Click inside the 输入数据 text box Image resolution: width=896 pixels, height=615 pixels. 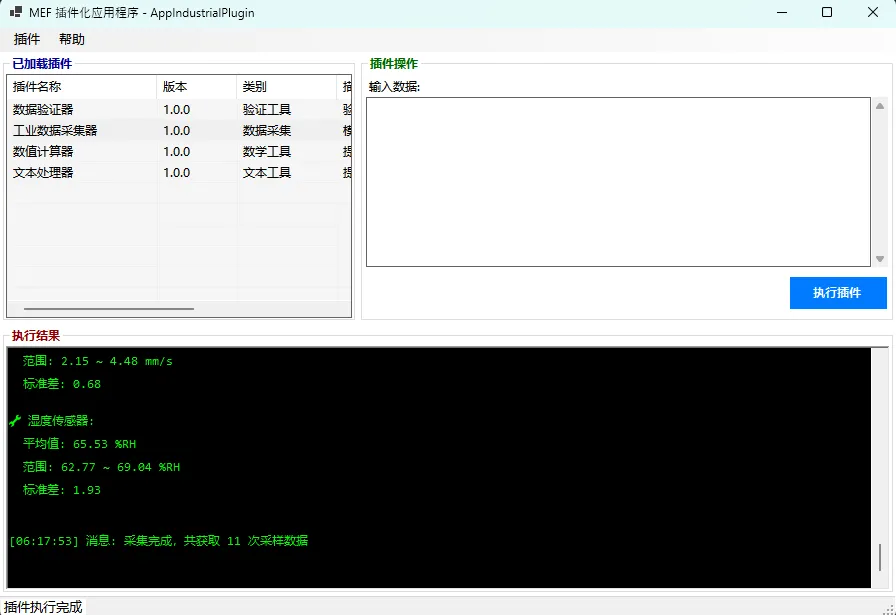point(618,181)
